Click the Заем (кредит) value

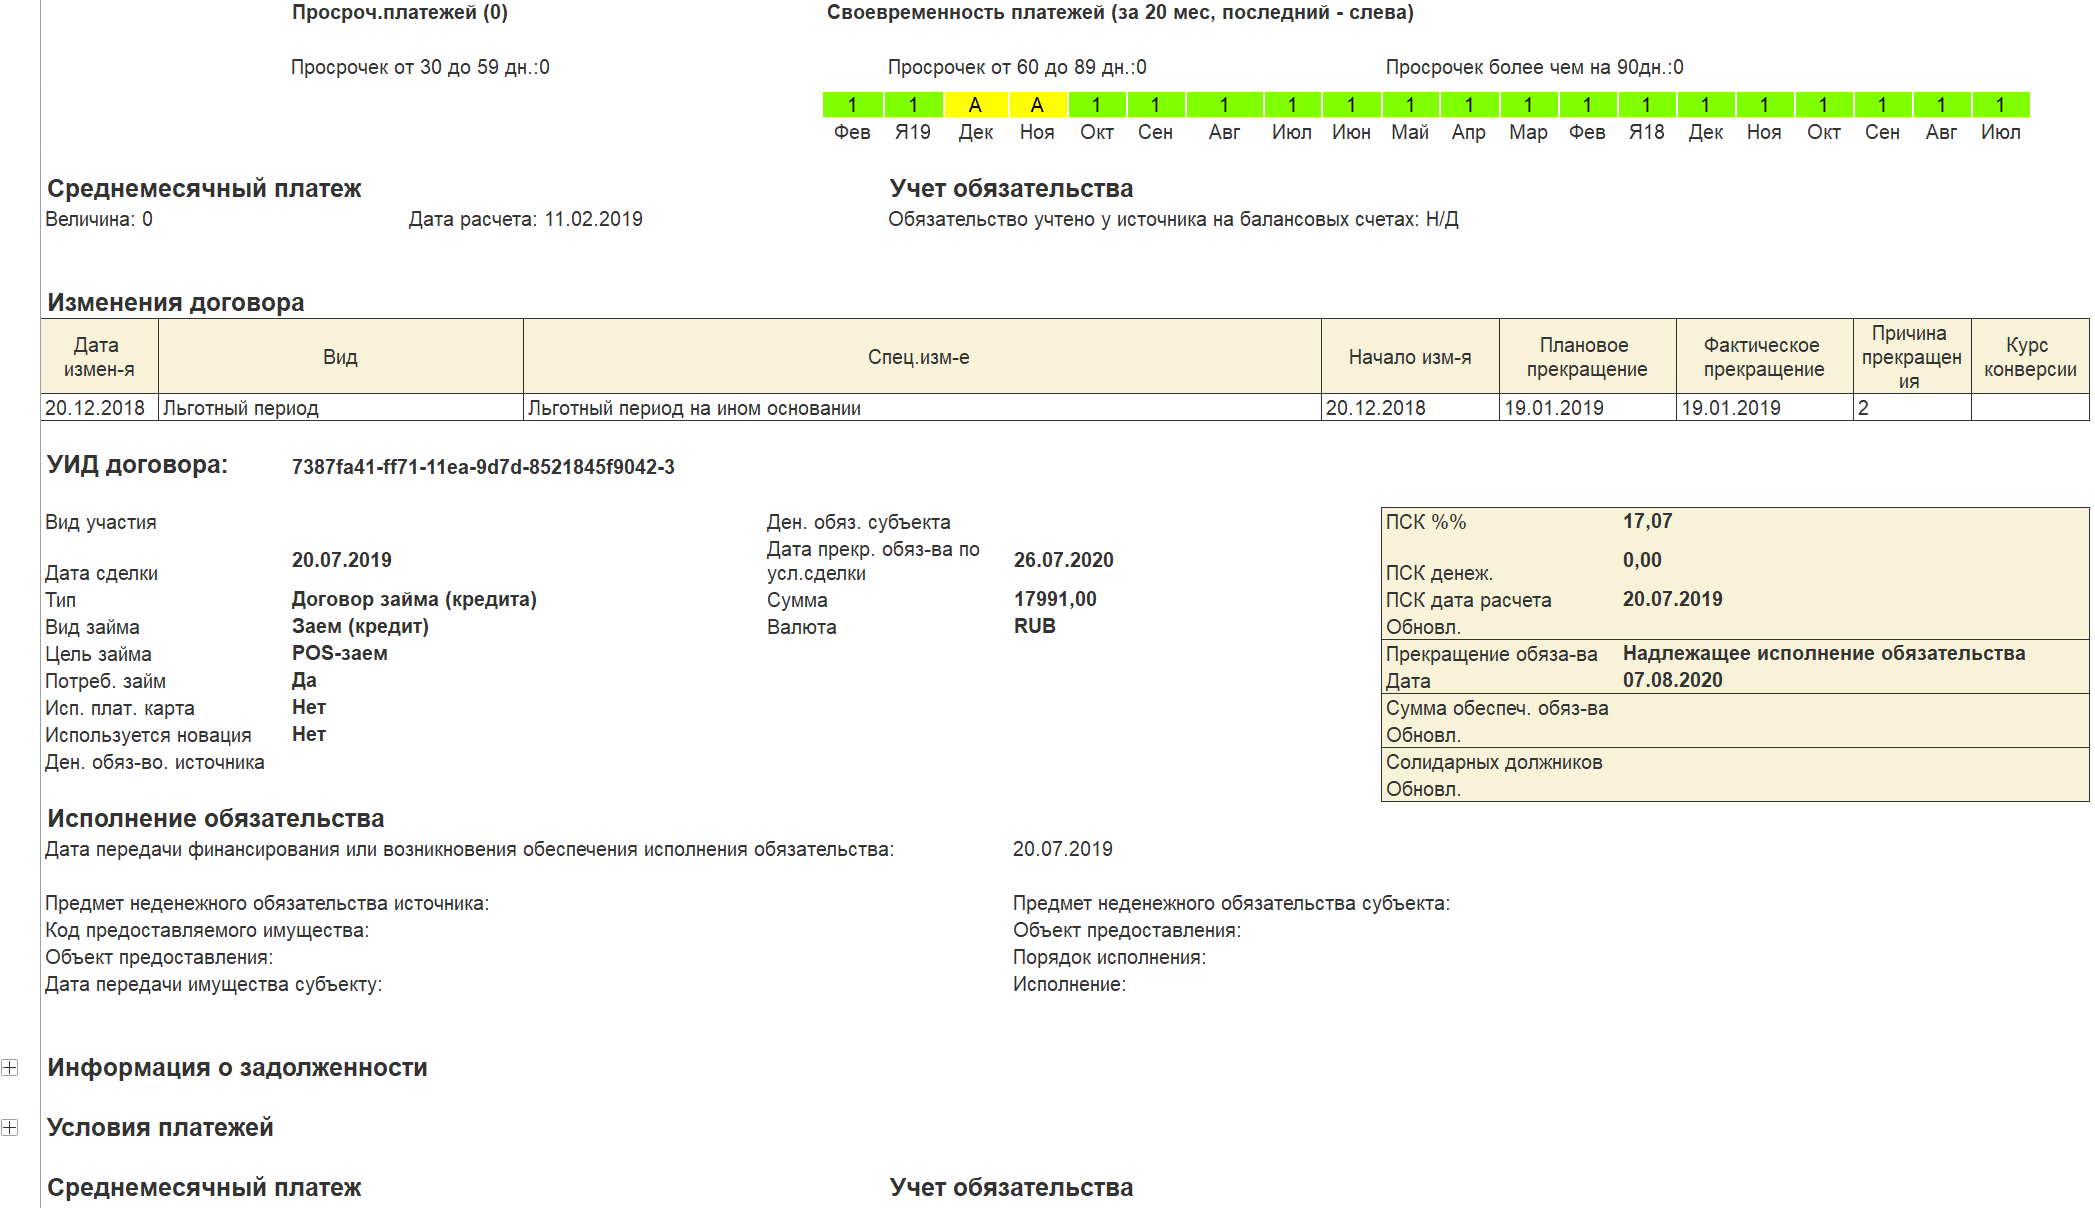[x=360, y=626]
